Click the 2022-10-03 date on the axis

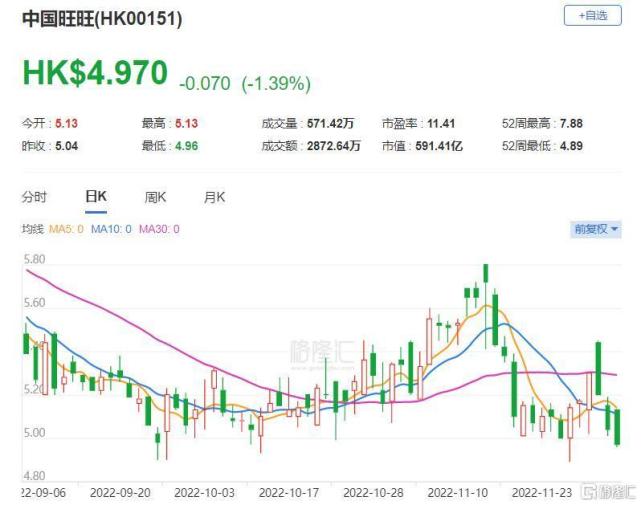(204, 493)
